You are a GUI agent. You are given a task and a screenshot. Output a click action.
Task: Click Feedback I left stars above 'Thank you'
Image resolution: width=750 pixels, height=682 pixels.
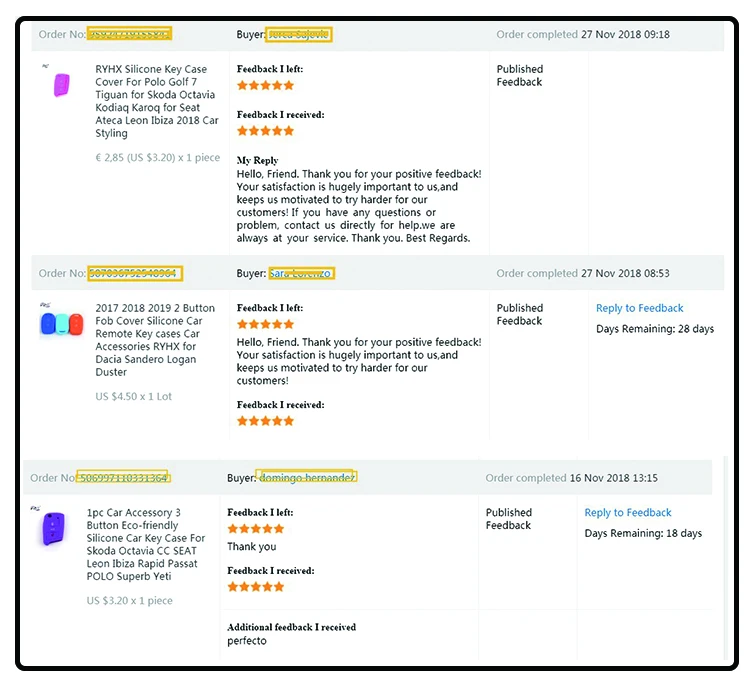256,529
